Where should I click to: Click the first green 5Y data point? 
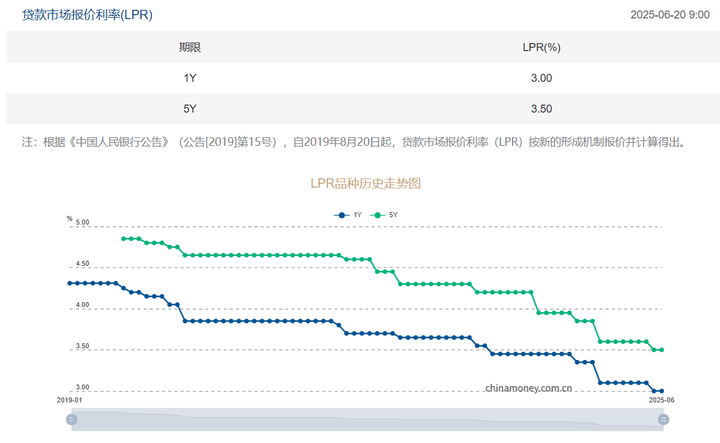point(123,239)
